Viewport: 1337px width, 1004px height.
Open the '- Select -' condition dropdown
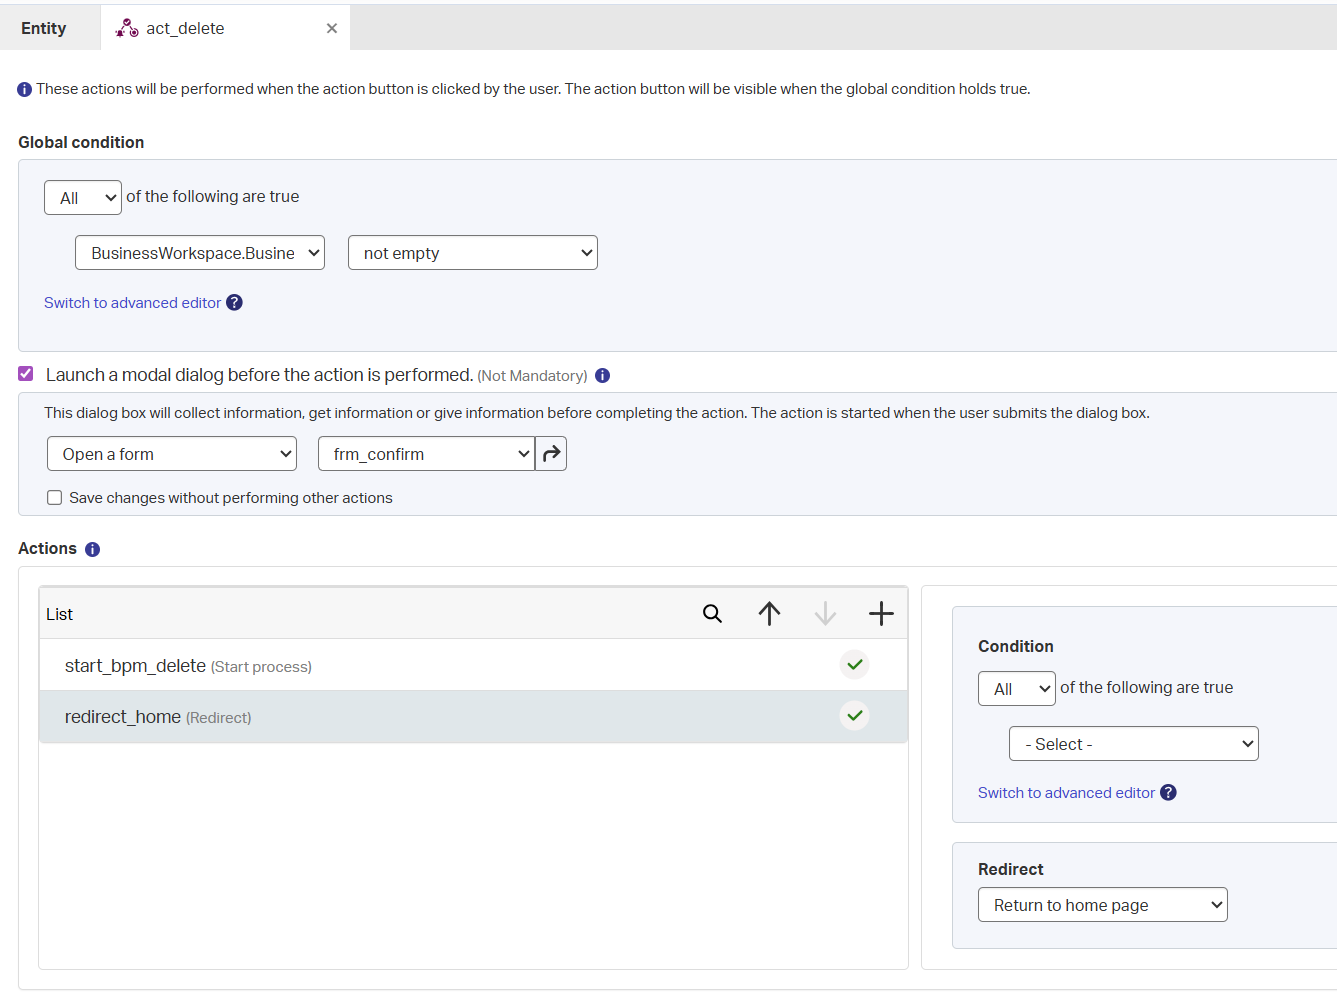click(x=1134, y=744)
